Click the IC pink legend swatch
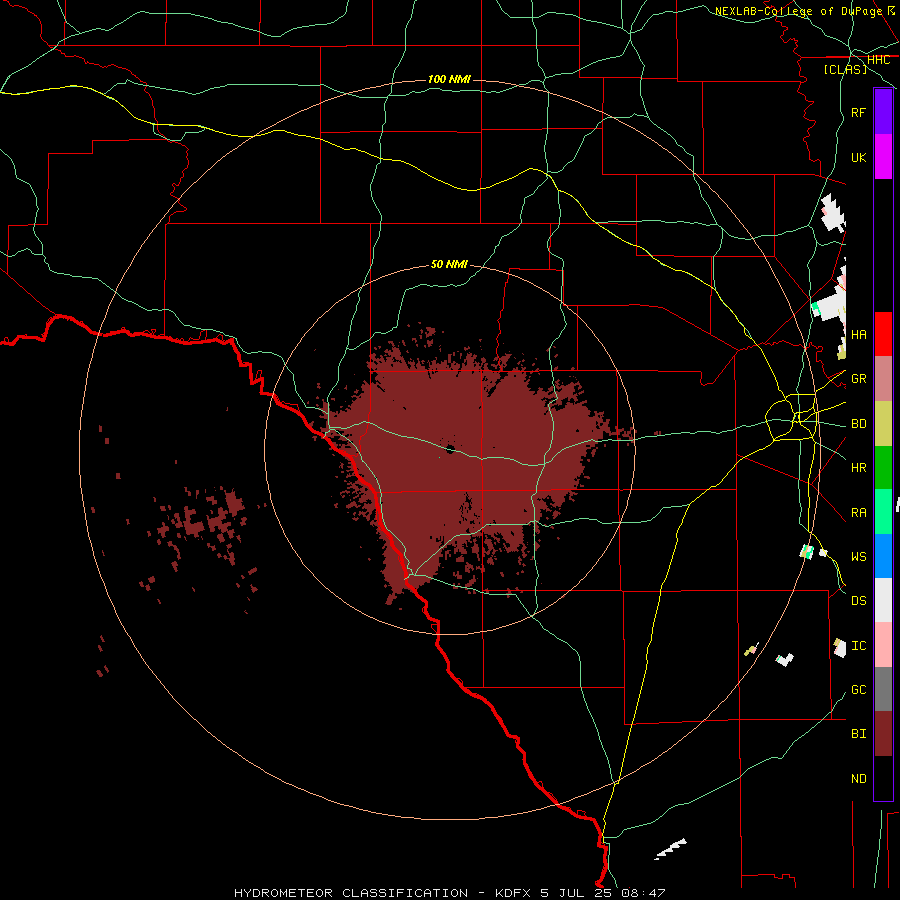Screen dimensions: 900x900 tap(883, 645)
